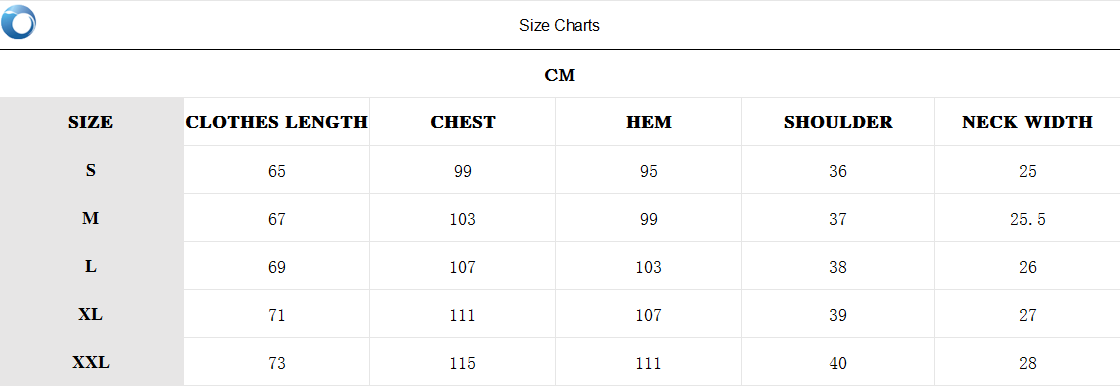Select the S size row label
1120x386 pixels.
tap(91, 170)
